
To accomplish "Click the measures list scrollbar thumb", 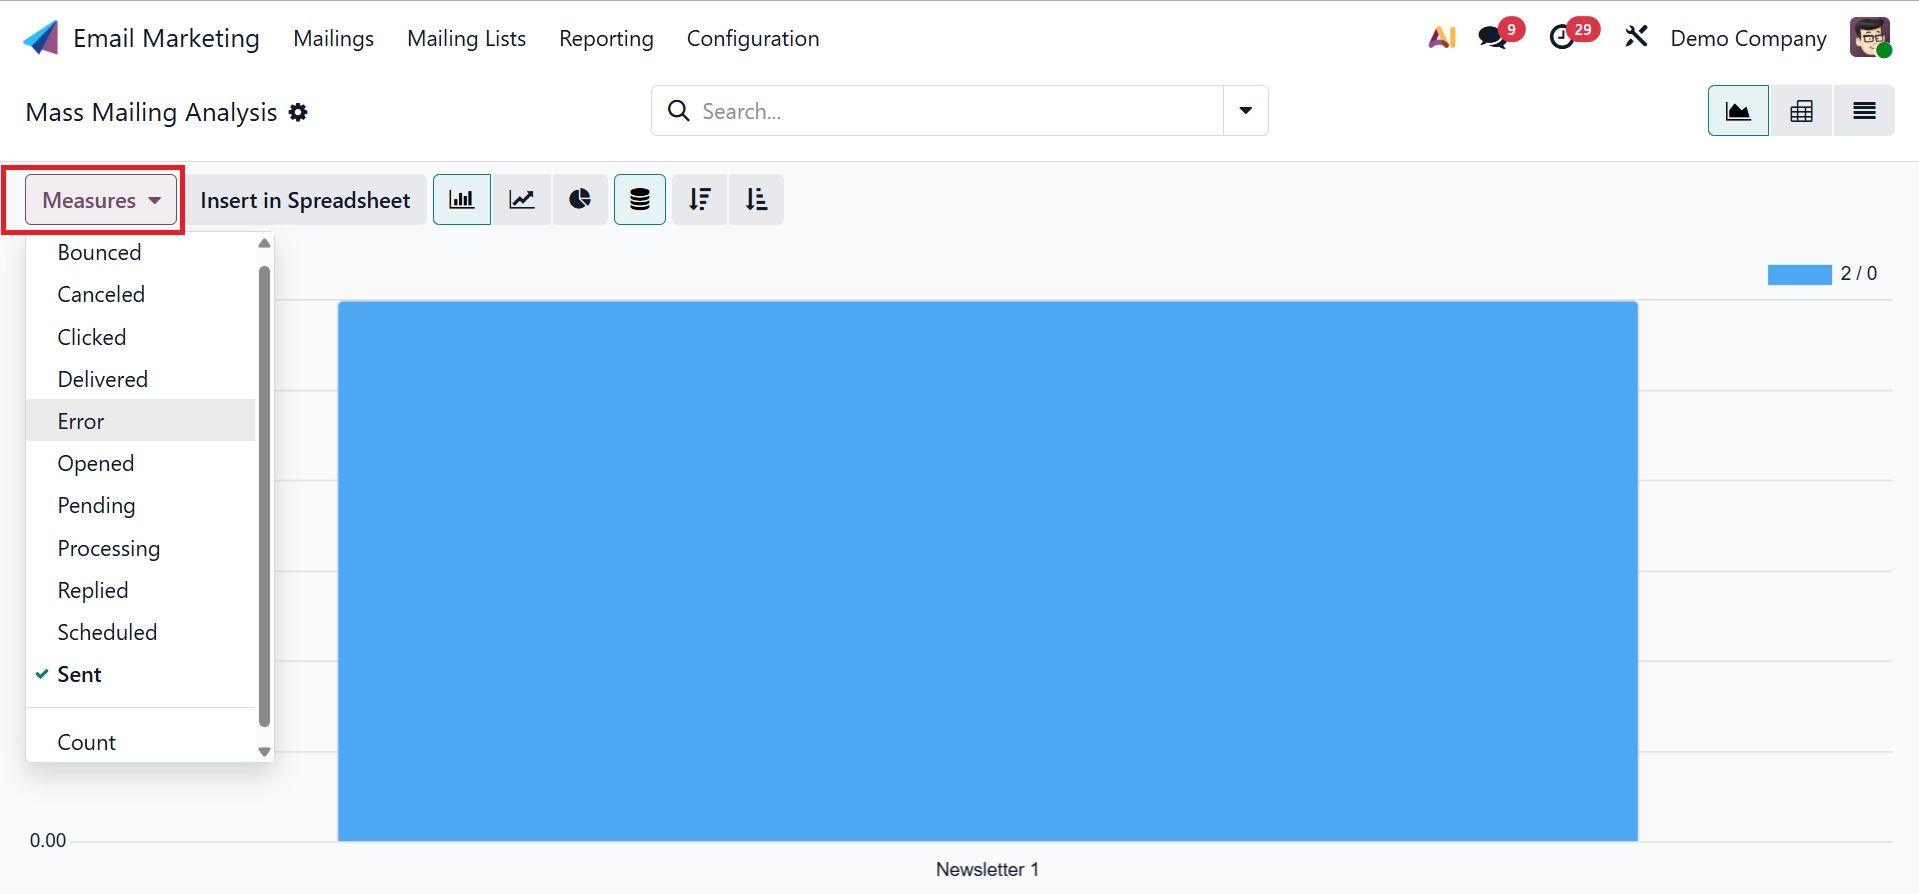I will tap(264, 496).
